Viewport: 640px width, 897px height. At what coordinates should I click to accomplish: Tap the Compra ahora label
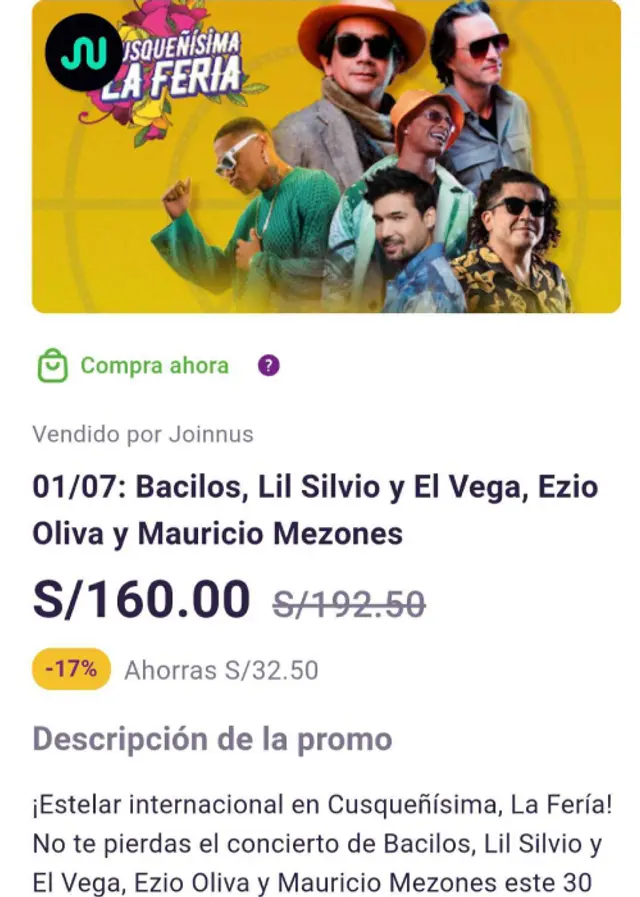point(154,366)
